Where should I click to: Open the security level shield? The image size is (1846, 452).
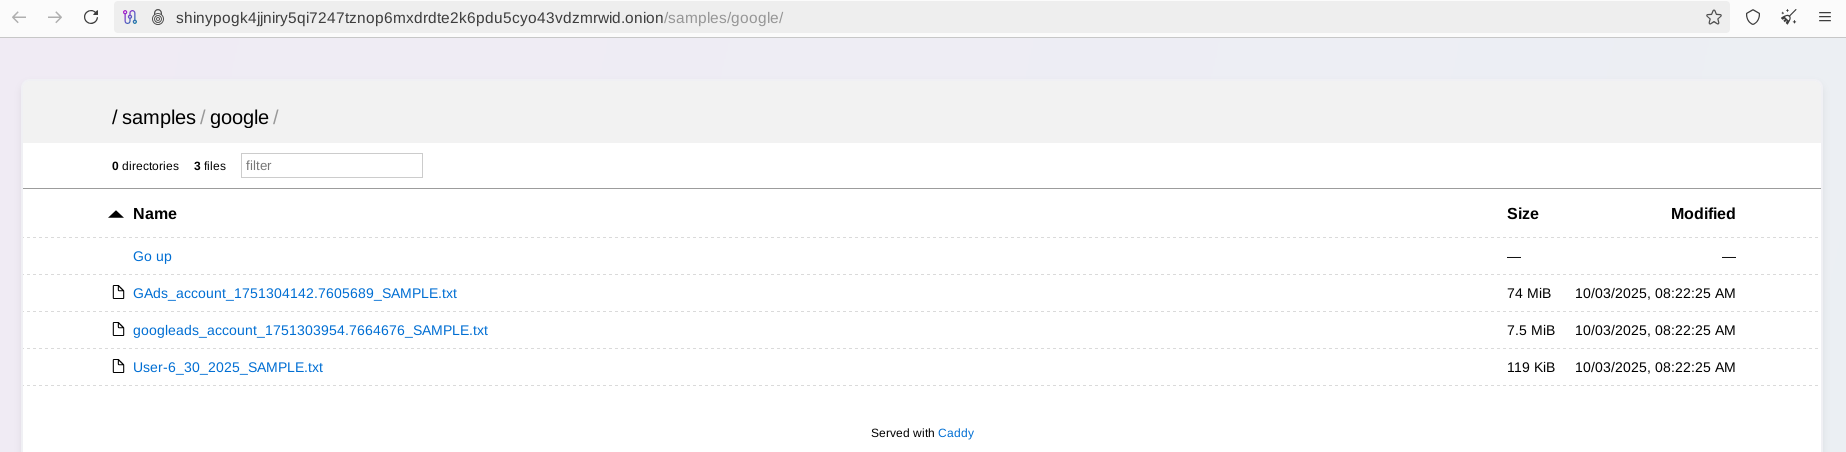click(1753, 17)
